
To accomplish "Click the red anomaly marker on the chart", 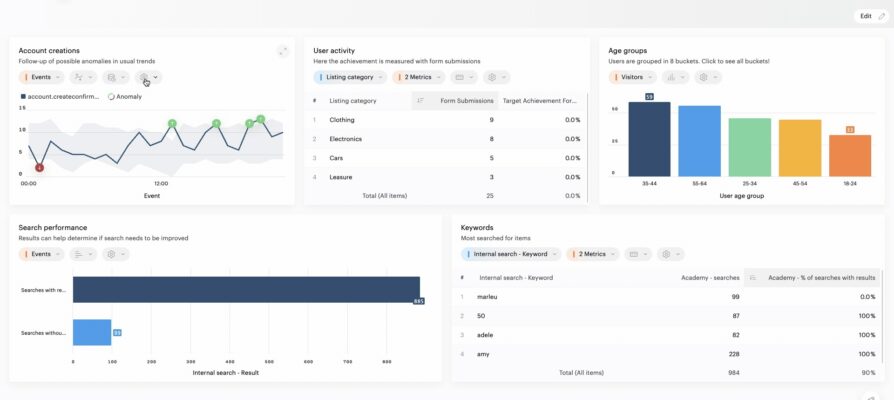I will 39,167.
